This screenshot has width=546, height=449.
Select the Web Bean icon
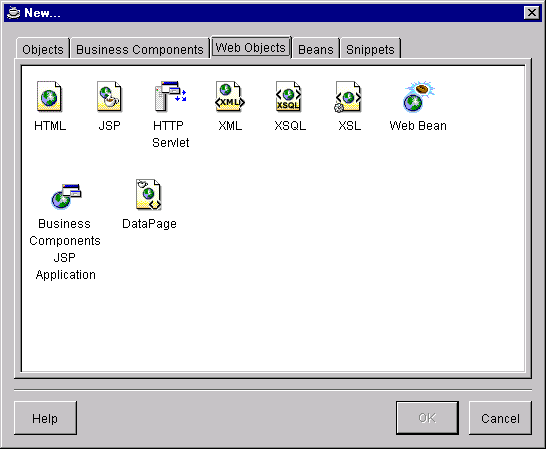418,96
